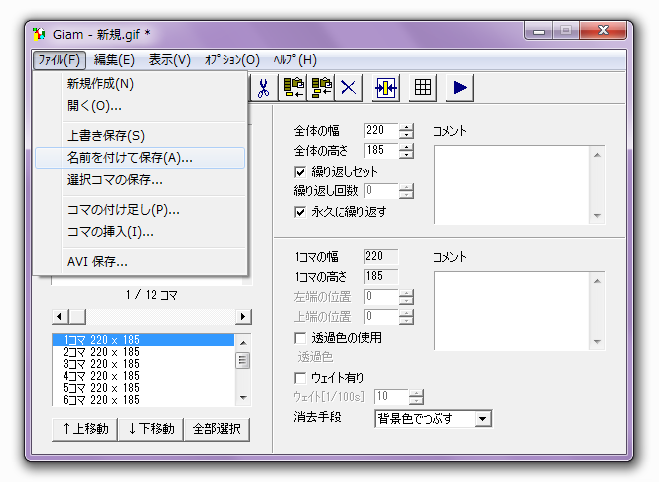Screen dimensions: 659x482
Task: Choose 新規作成(N) from file menu
Action: click(140, 84)
